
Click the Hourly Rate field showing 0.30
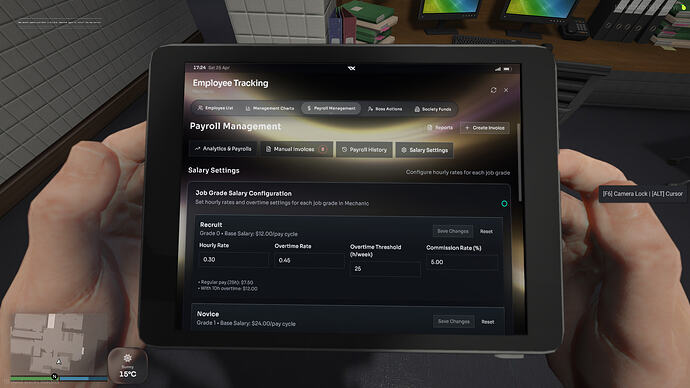point(233,260)
